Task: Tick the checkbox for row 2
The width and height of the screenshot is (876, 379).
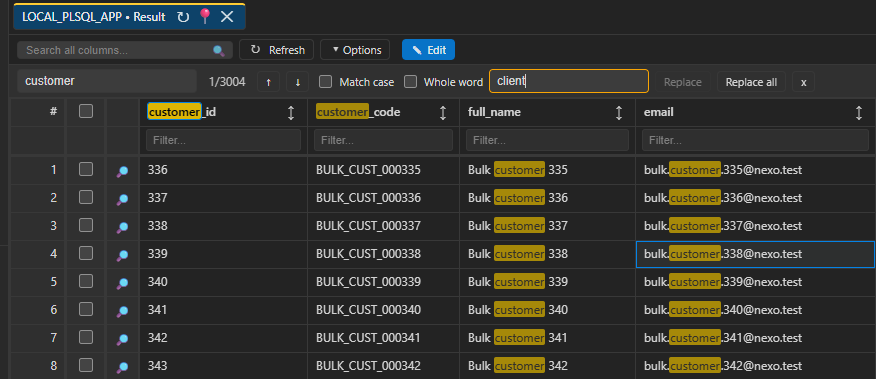Action: click(x=86, y=197)
